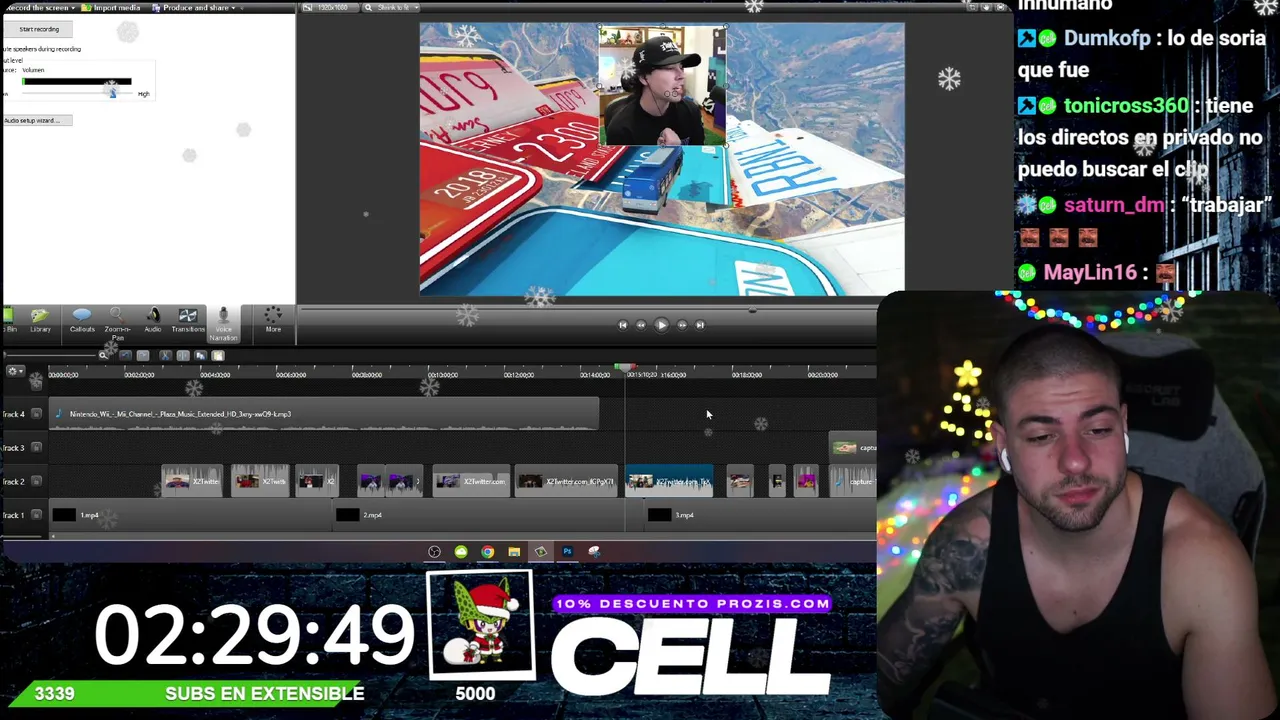Open the Zoom-n-Pan tab

pos(117,324)
